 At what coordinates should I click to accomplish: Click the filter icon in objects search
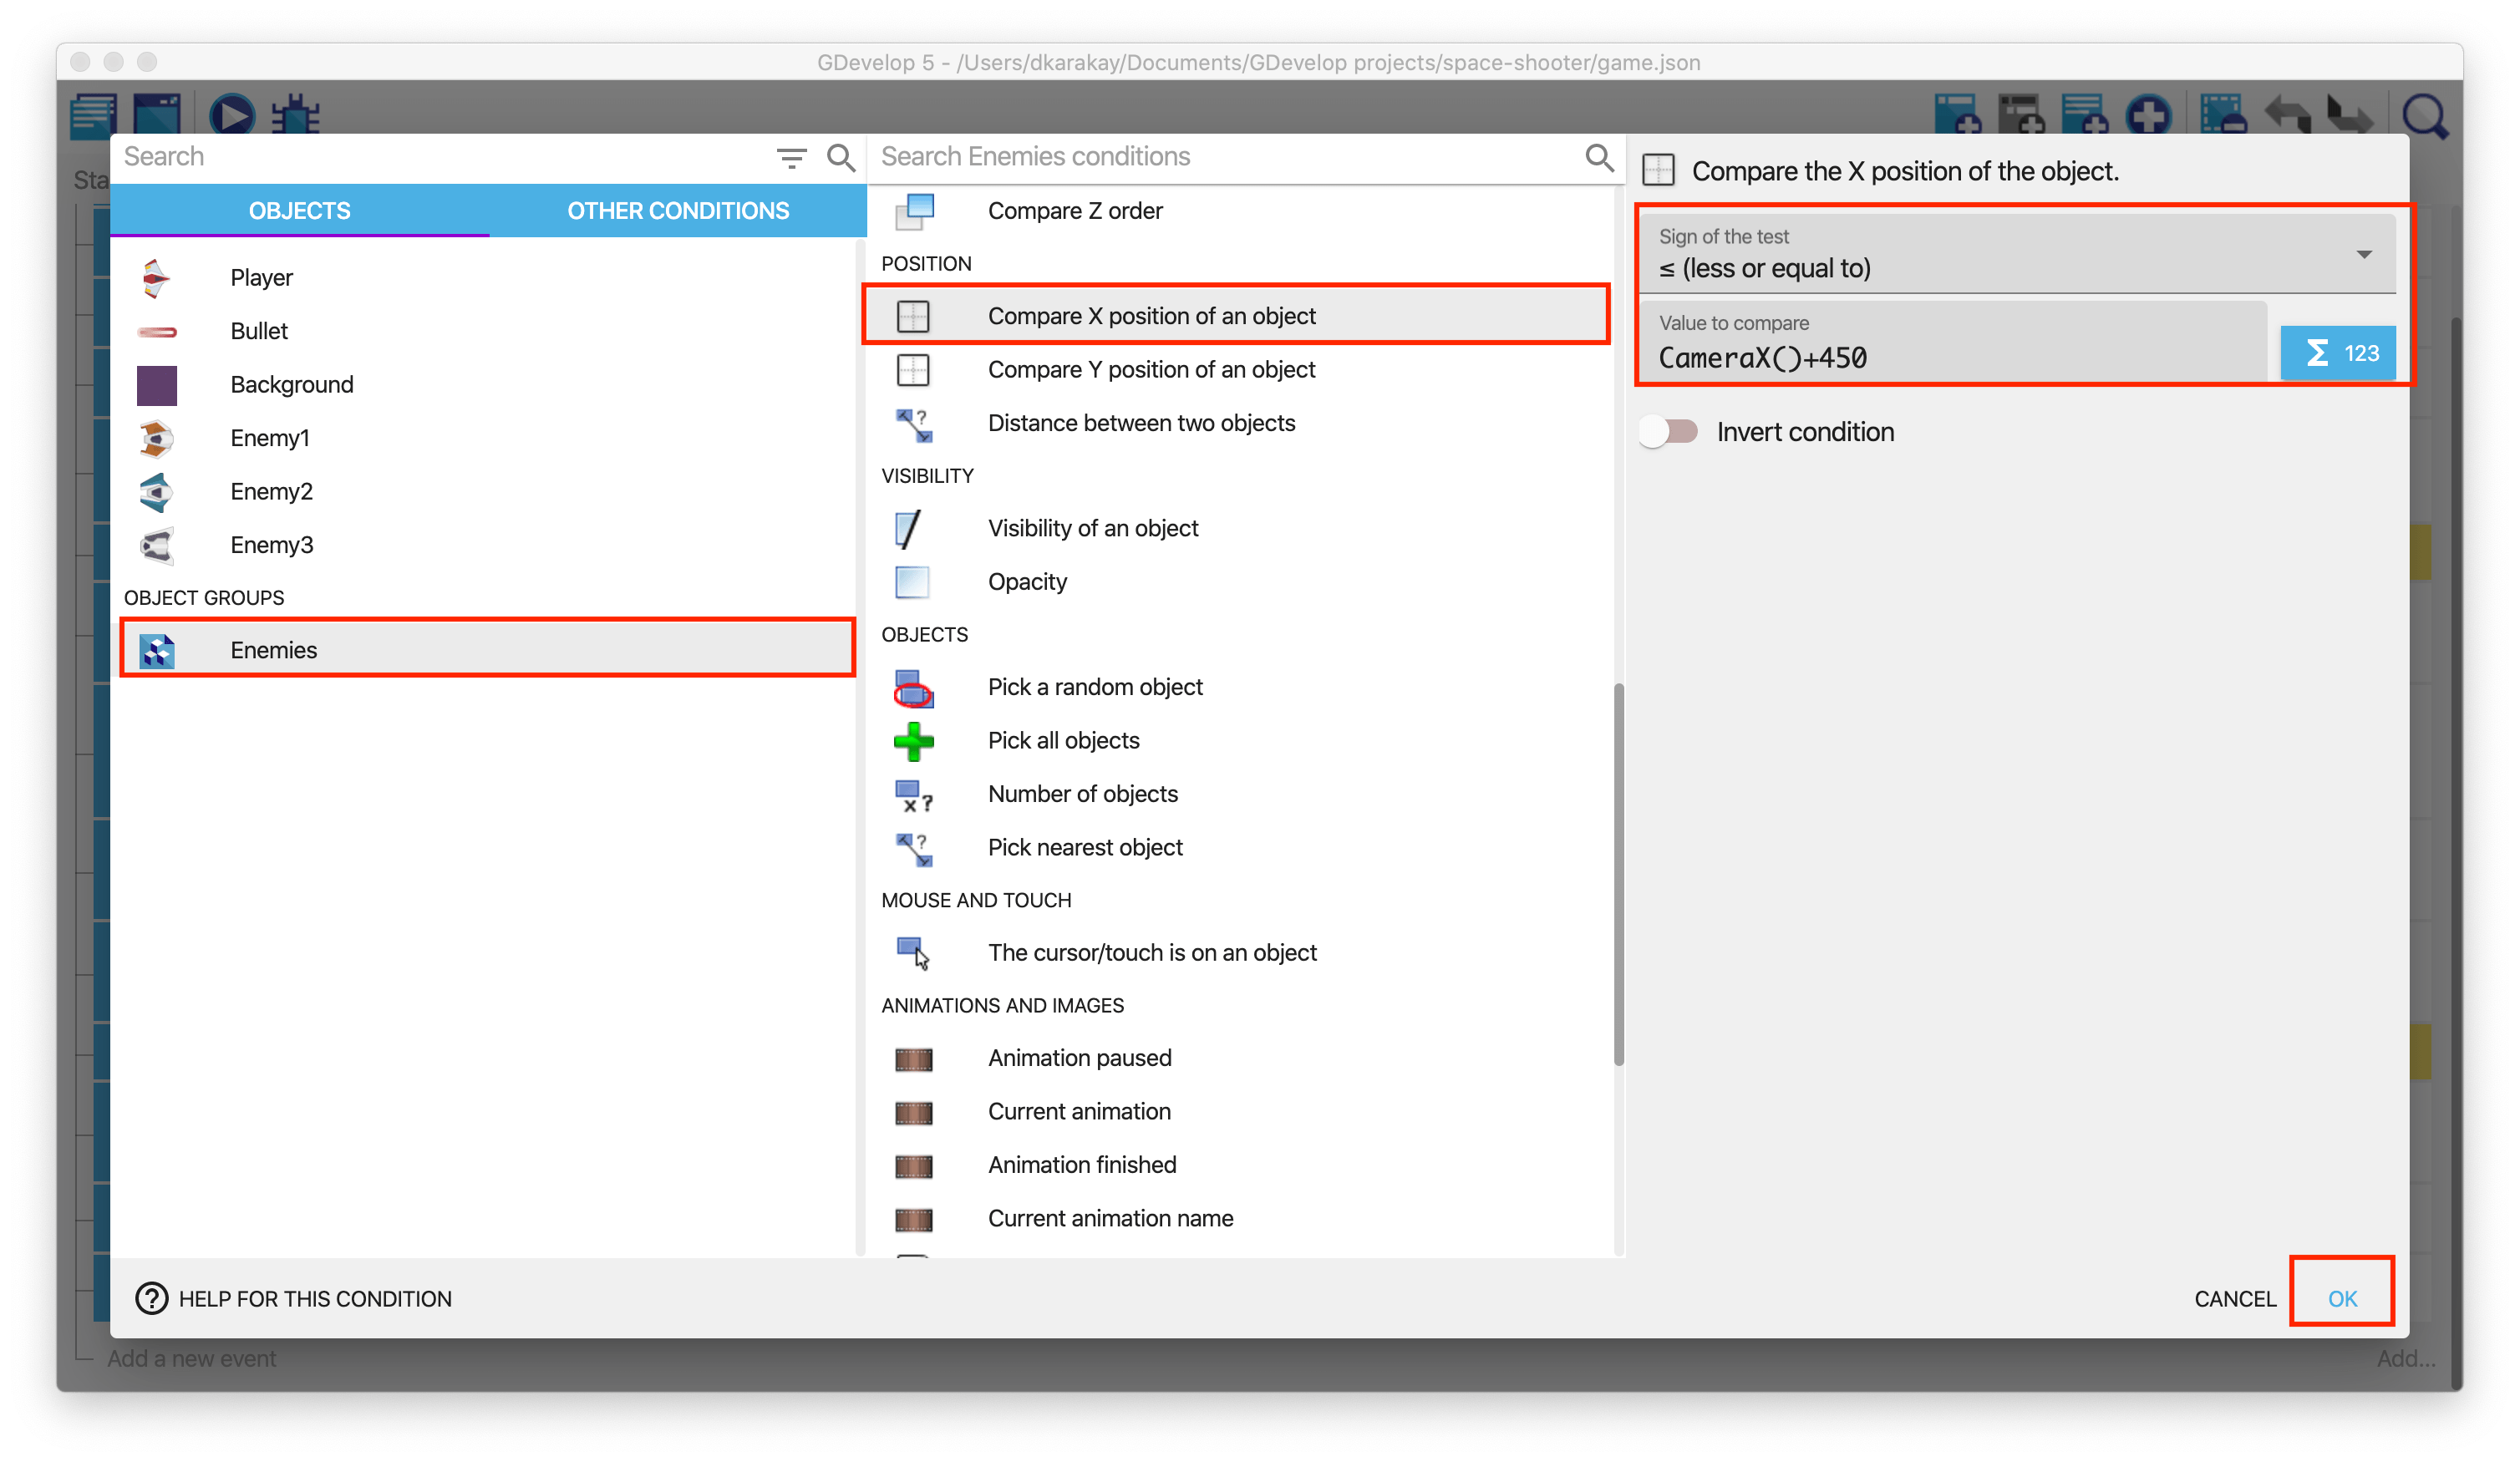pyautogui.click(x=791, y=157)
